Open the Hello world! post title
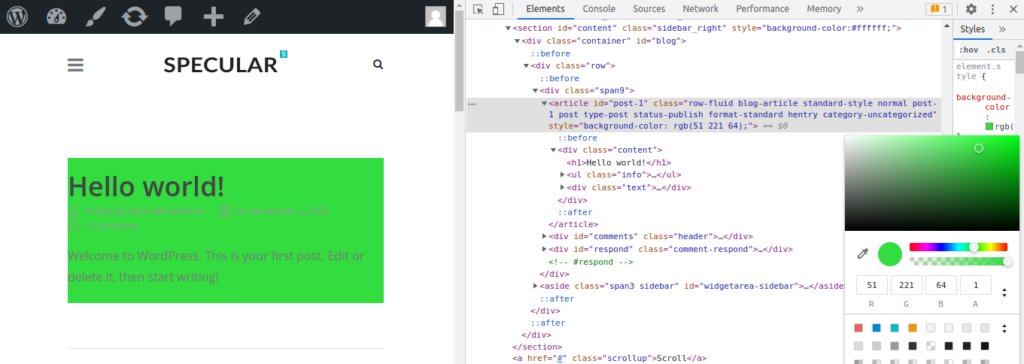 pyautogui.click(x=146, y=186)
